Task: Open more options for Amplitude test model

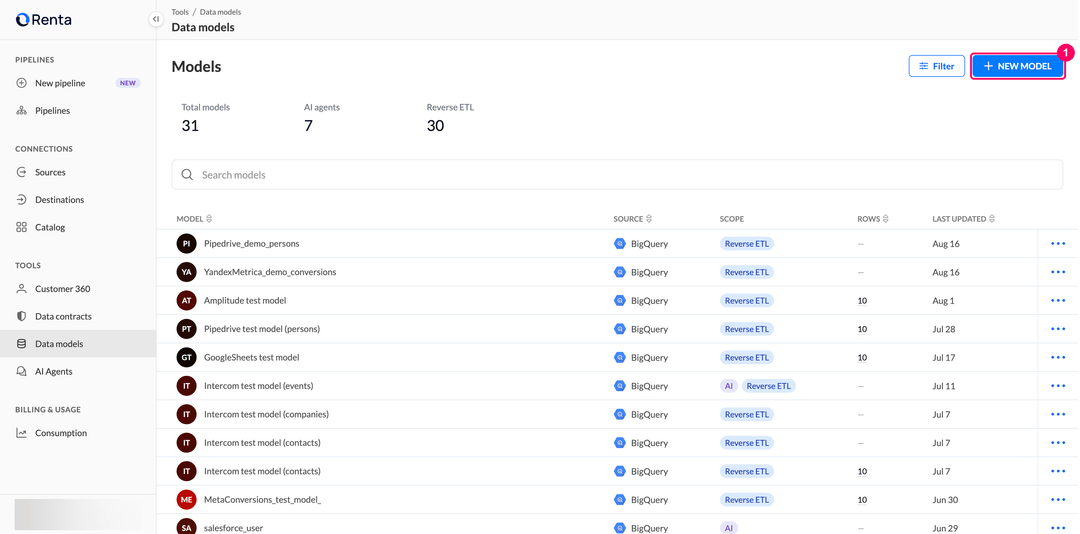Action: click(x=1058, y=300)
